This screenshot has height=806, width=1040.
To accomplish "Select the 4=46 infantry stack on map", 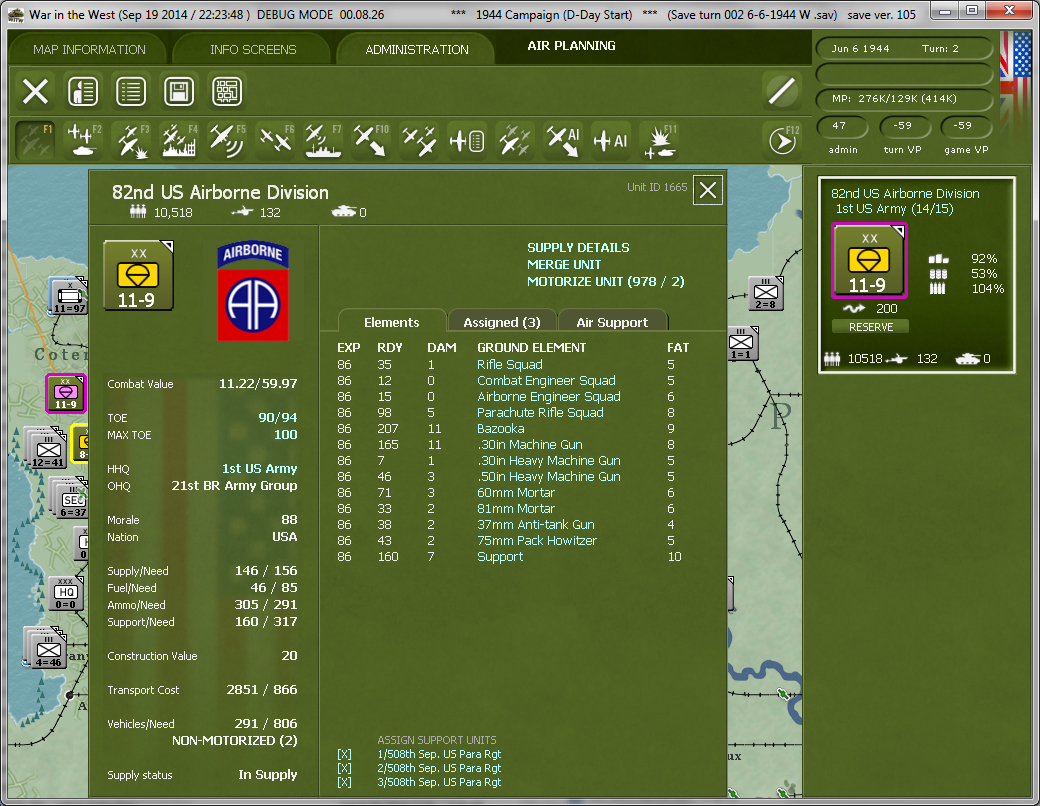I will (46, 647).
